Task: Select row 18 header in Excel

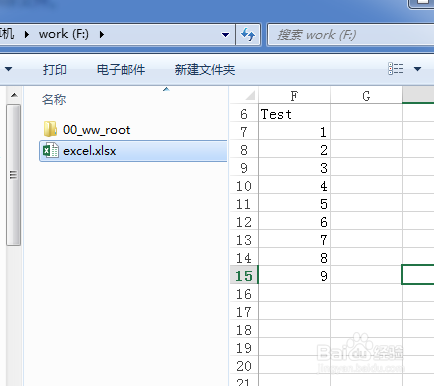Action: (x=244, y=330)
